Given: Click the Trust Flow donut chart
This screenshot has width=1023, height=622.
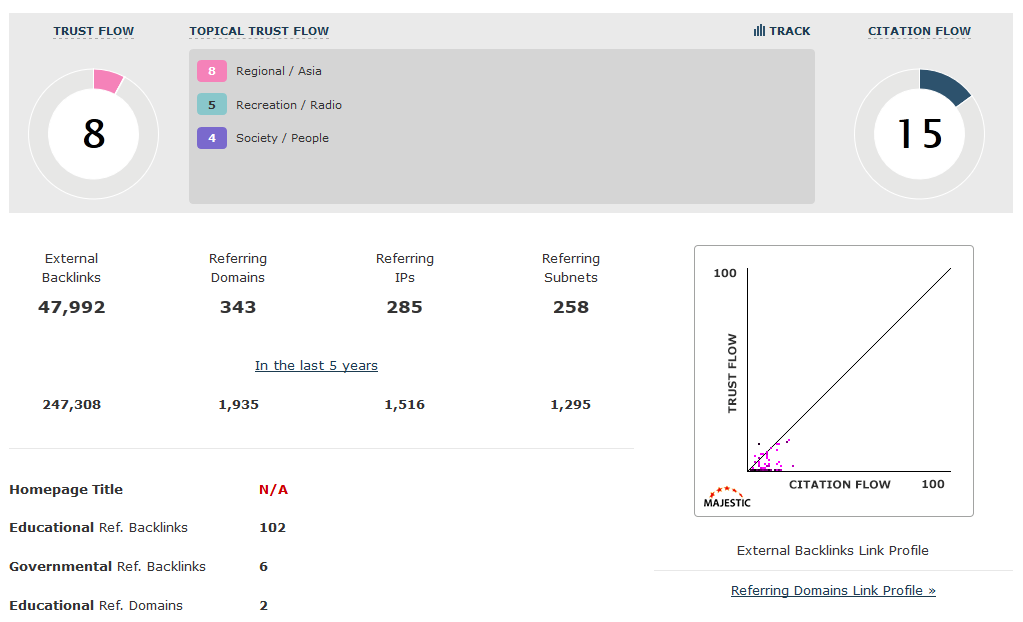Looking at the screenshot, I should [94, 134].
